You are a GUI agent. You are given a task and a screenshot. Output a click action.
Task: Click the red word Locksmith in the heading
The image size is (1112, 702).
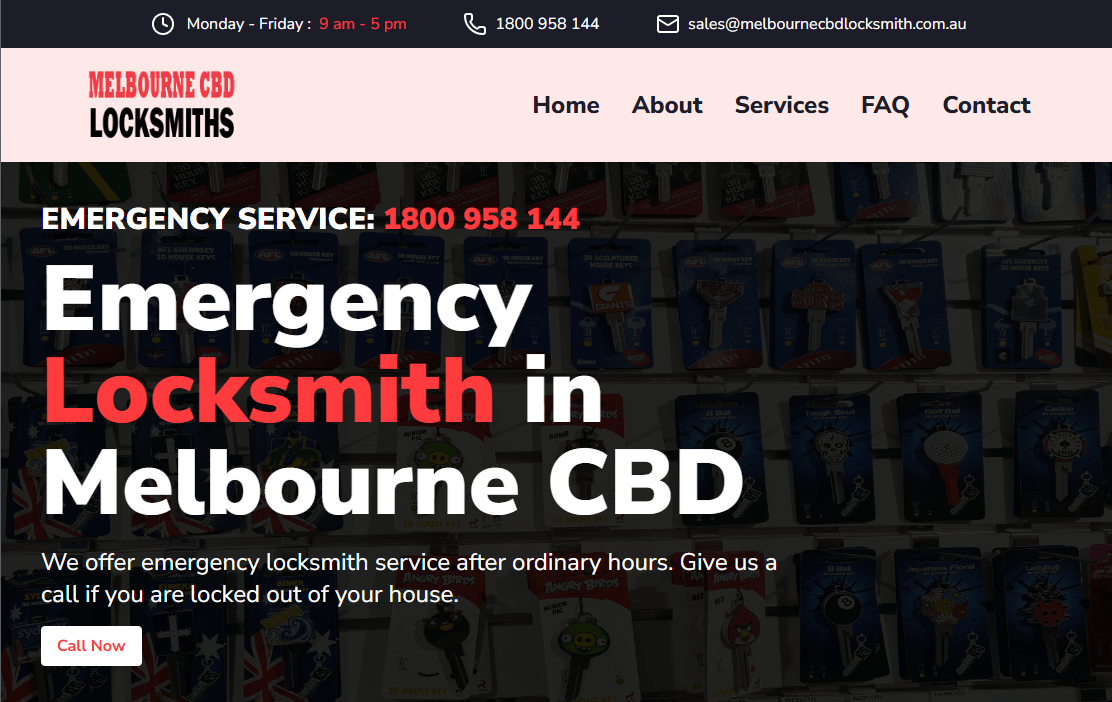pyautogui.click(x=268, y=392)
